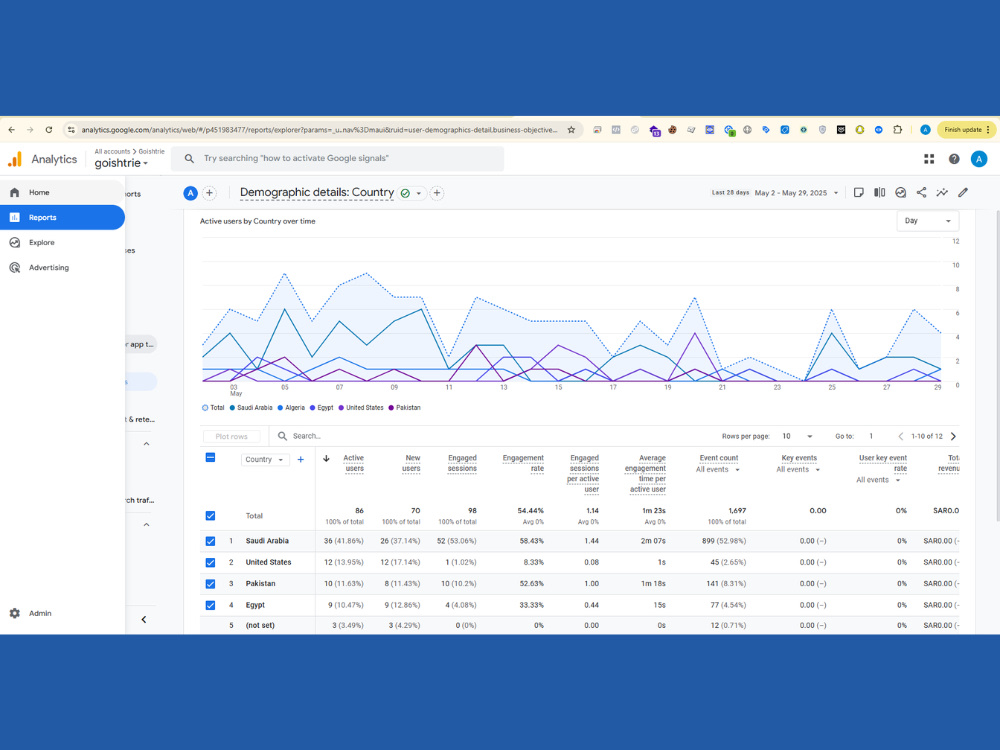Select Home in the left navigation
Image resolution: width=1000 pixels, height=750 pixels.
click(x=62, y=192)
